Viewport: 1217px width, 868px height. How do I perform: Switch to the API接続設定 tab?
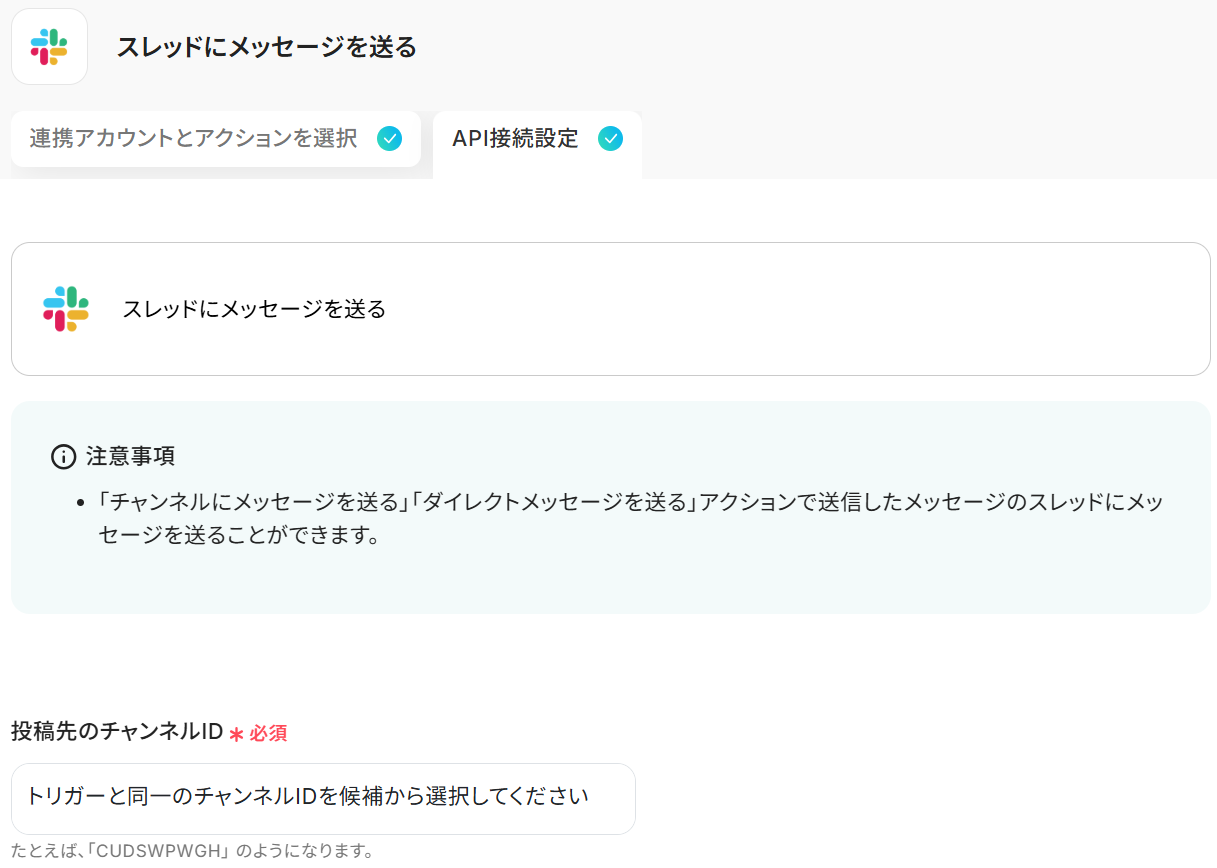(x=537, y=145)
